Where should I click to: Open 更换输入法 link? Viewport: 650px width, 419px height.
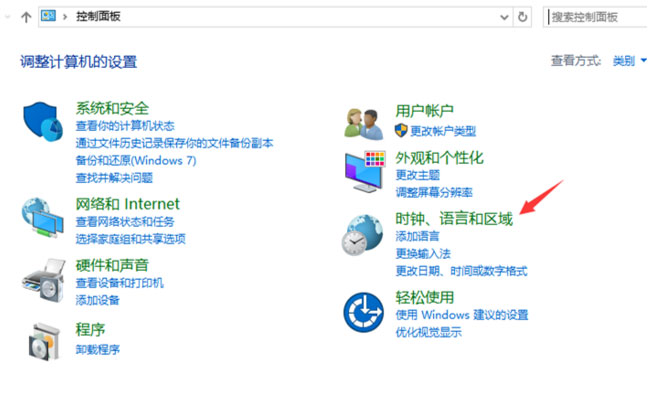coord(423,254)
